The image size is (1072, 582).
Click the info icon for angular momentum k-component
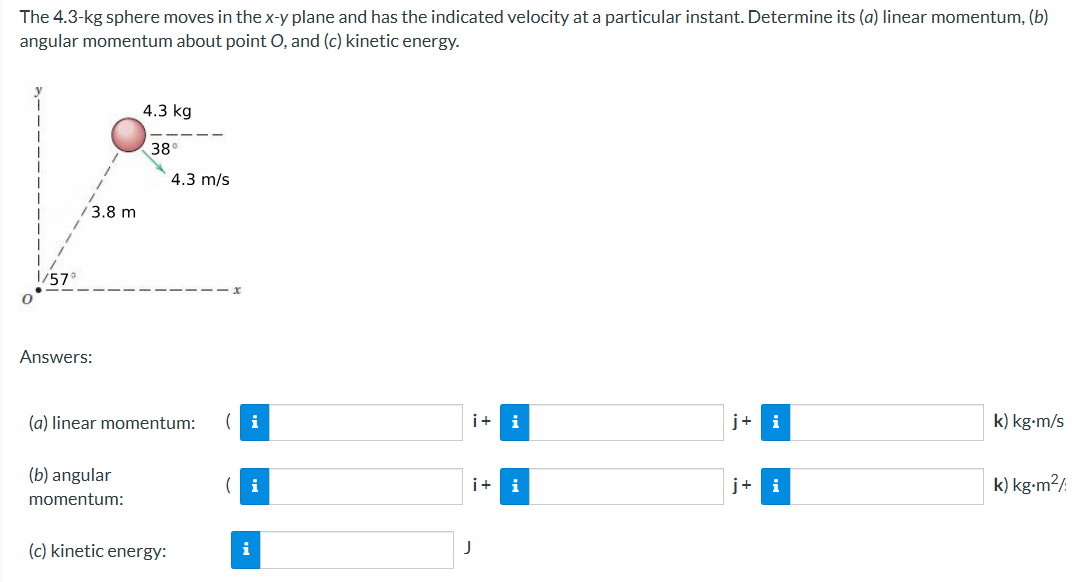[x=775, y=487]
